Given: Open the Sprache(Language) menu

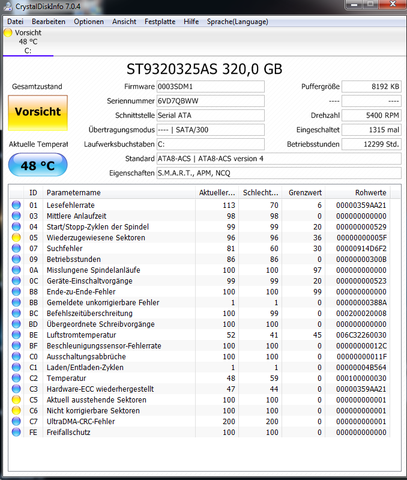Looking at the screenshot, I should 238,22.
